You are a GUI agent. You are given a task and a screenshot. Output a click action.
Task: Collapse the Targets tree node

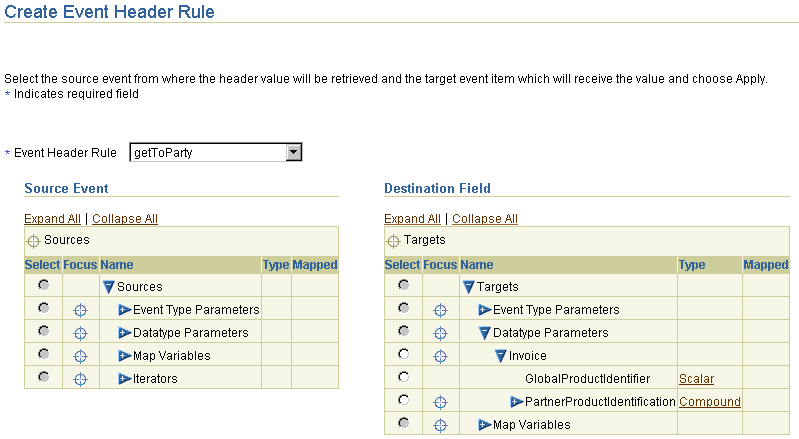click(469, 287)
